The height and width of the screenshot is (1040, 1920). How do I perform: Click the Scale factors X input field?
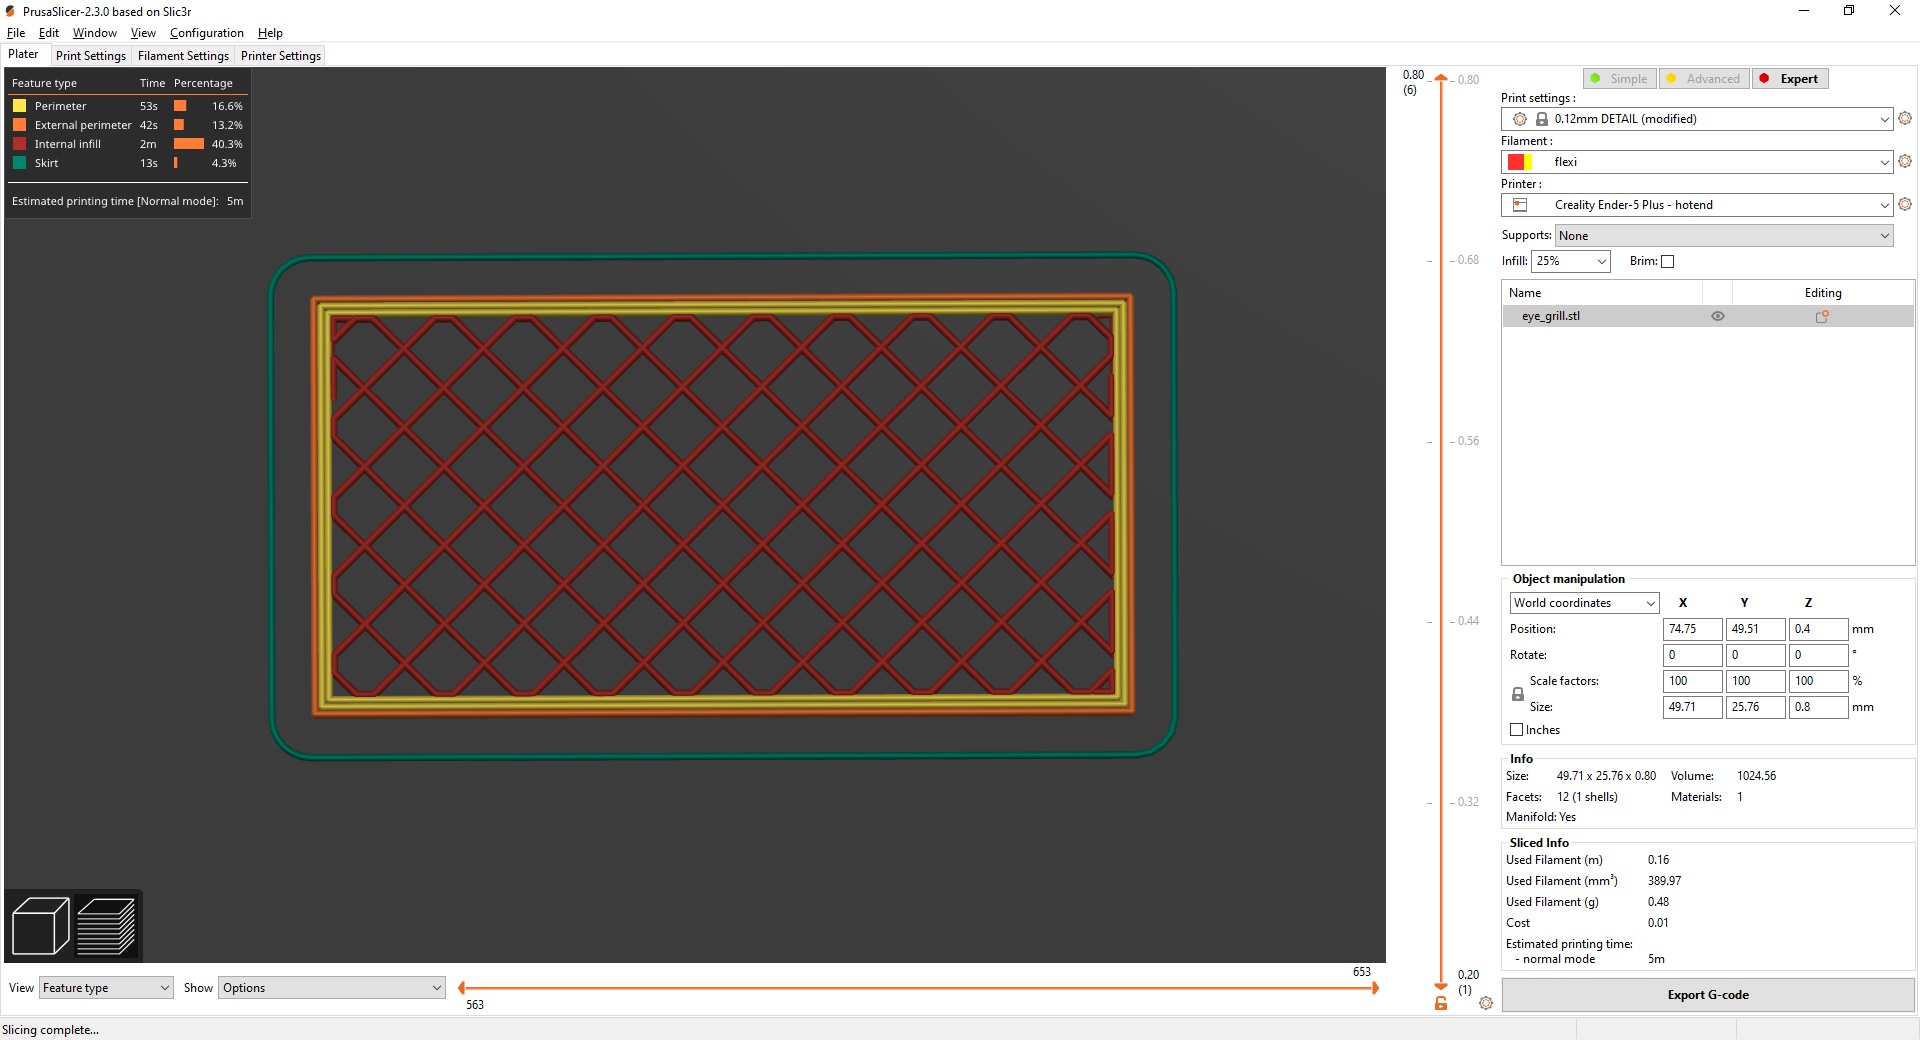tap(1692, 681)
